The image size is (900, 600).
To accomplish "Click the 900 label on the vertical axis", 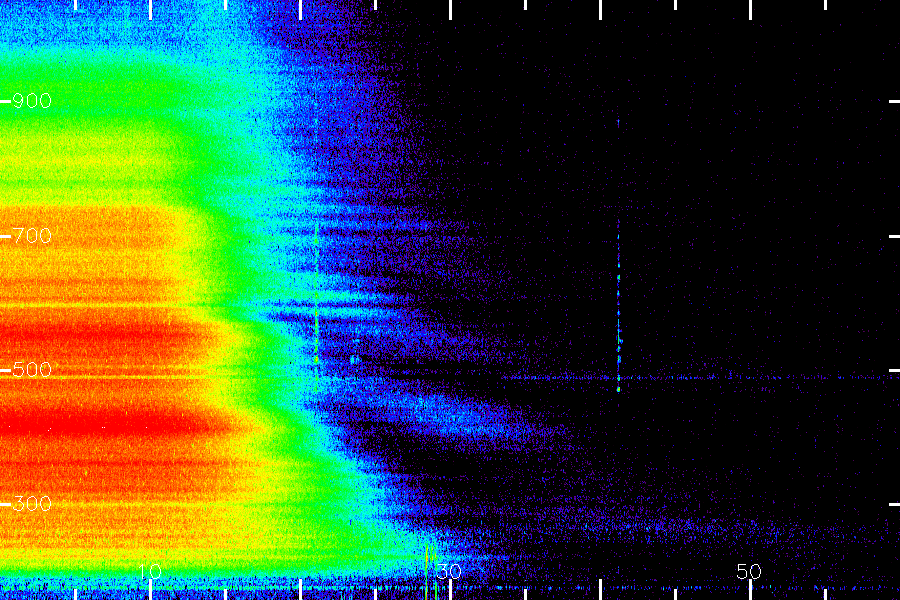I will pos(32,101).
